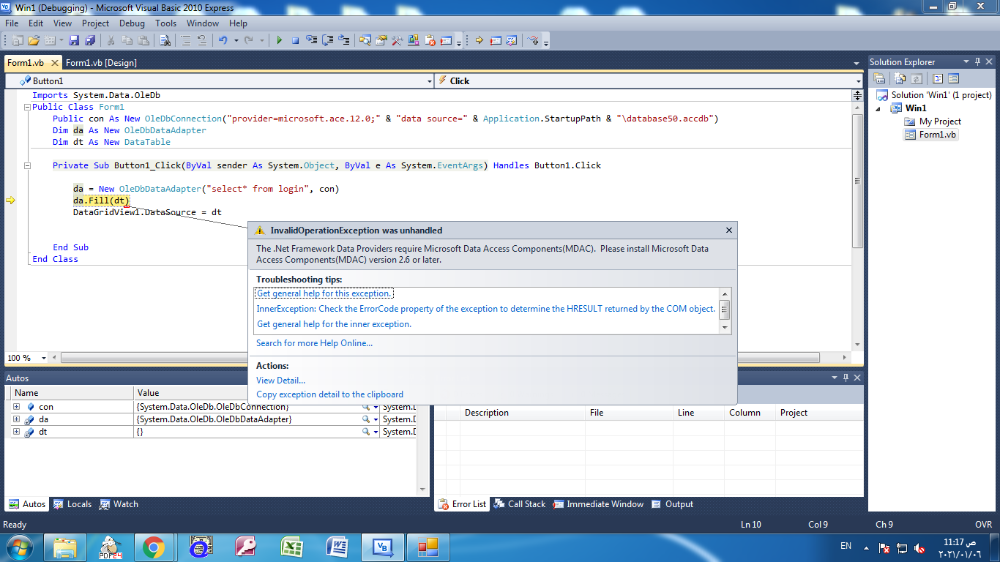Image resolution: width=1000 pixels, height=562 pixels.
Task: Click Get general help for the inner exception
Action: click(x=334, y=324)
